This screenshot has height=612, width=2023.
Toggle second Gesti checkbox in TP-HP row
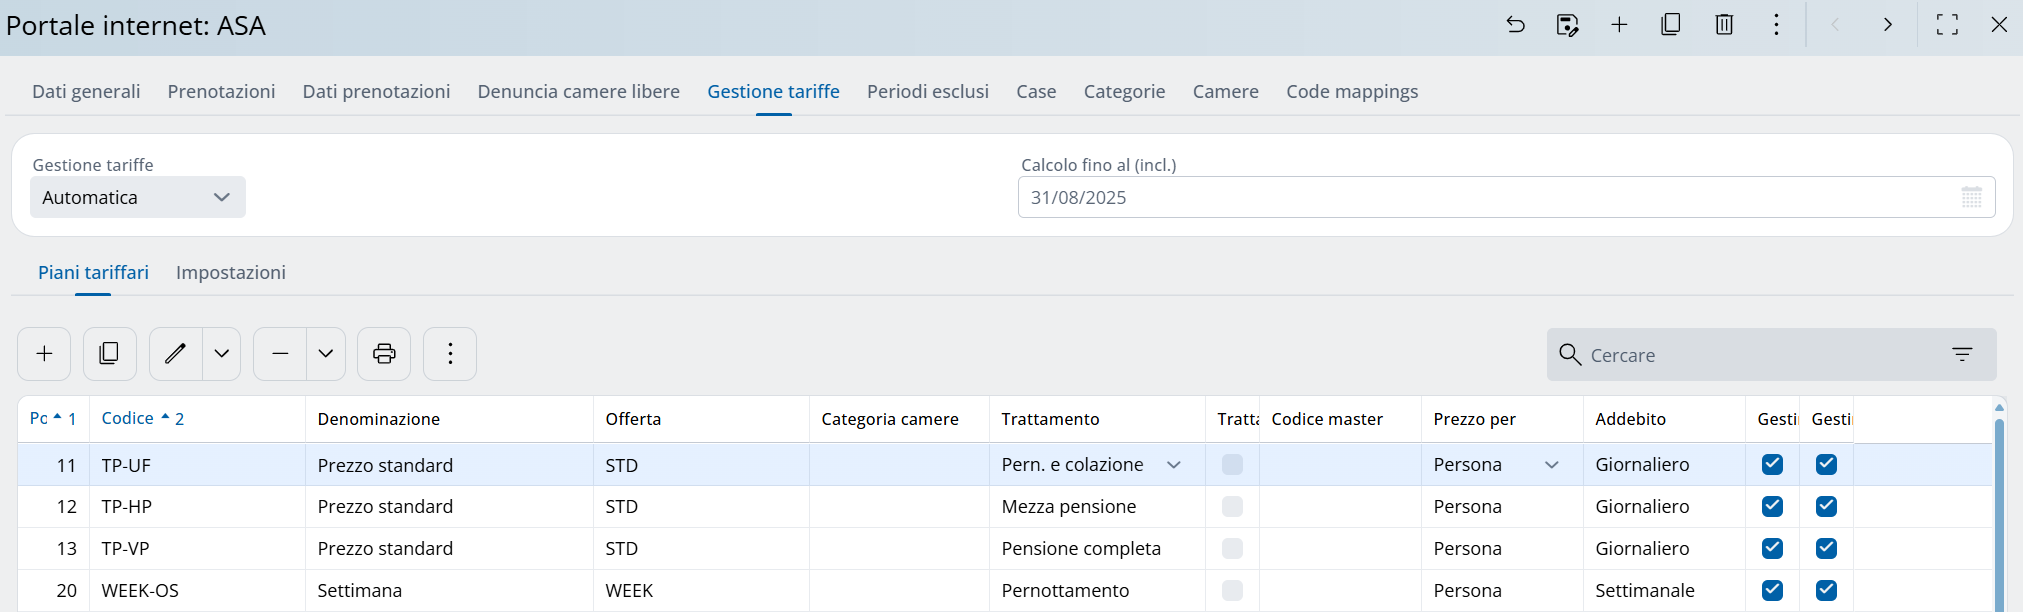tap(1826, 506)
